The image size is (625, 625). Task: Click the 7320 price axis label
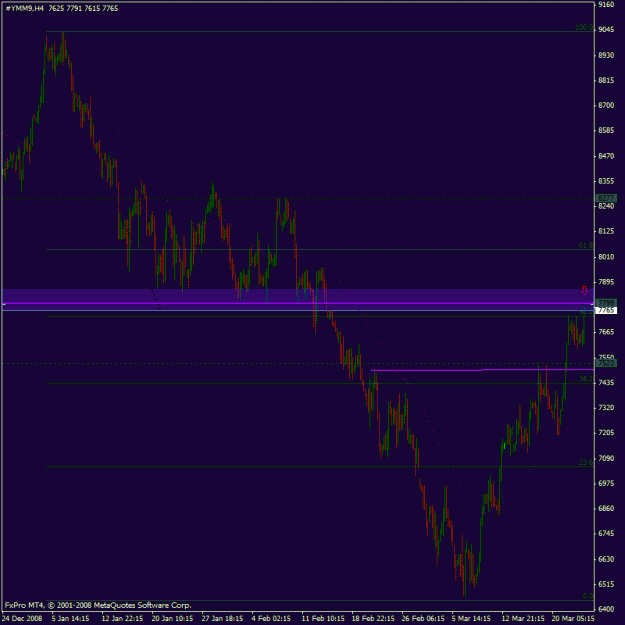pyautogui.click(x=606, y=408)
